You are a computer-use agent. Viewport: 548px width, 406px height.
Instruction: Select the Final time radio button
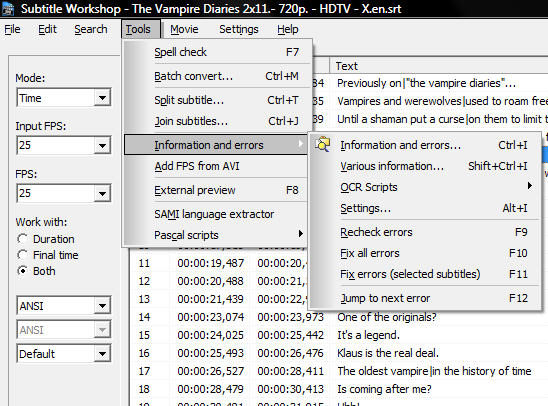22,255
